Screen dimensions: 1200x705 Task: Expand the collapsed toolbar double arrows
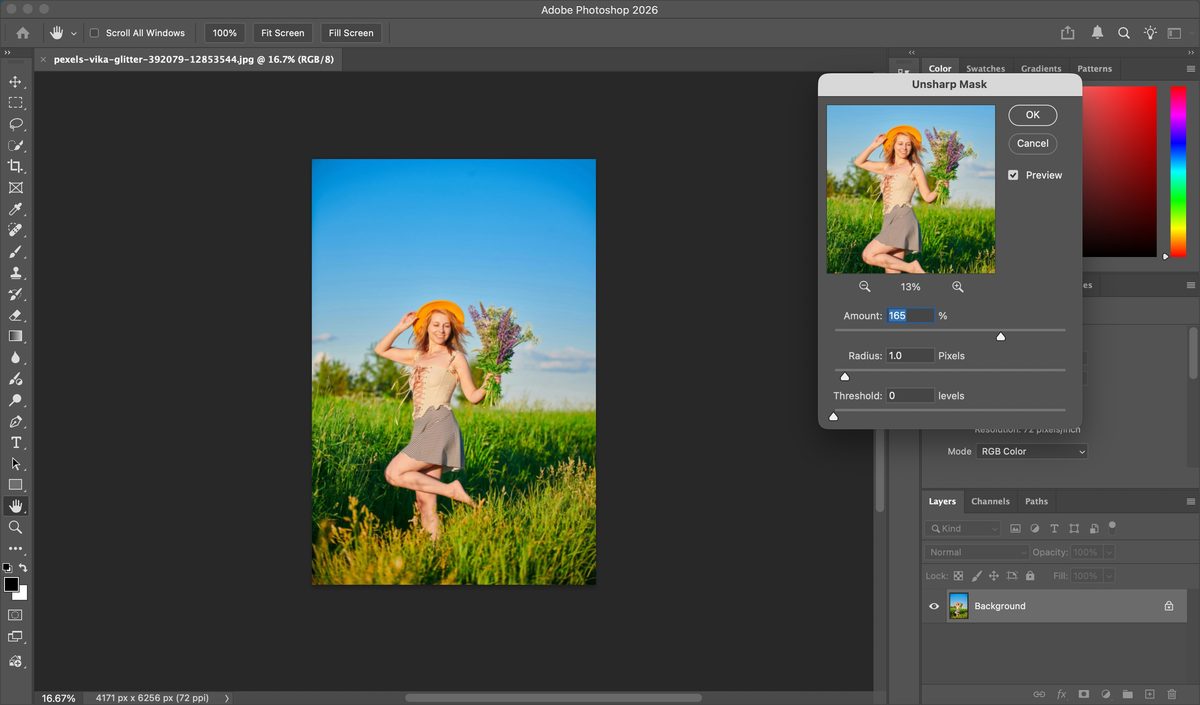pyautogui.click(x=8, y=53)
